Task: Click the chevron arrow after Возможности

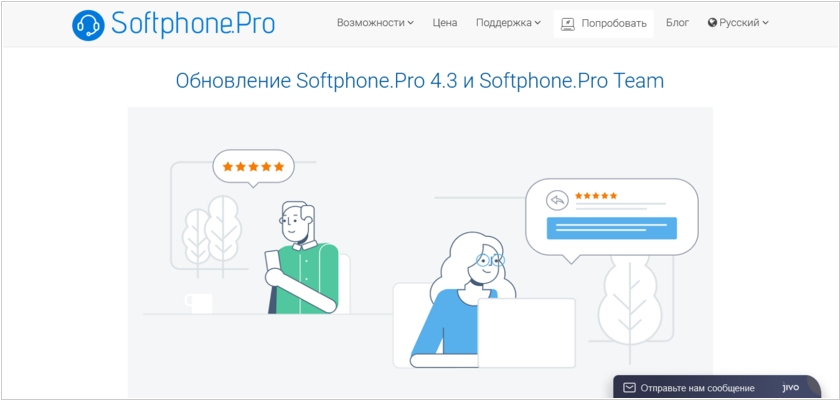Action: [410, 23]
